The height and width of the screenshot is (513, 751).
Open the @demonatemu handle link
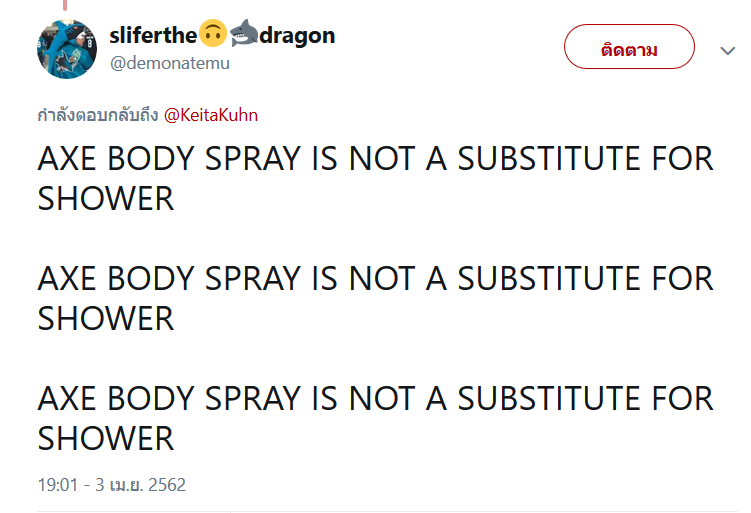coord(170,63)
